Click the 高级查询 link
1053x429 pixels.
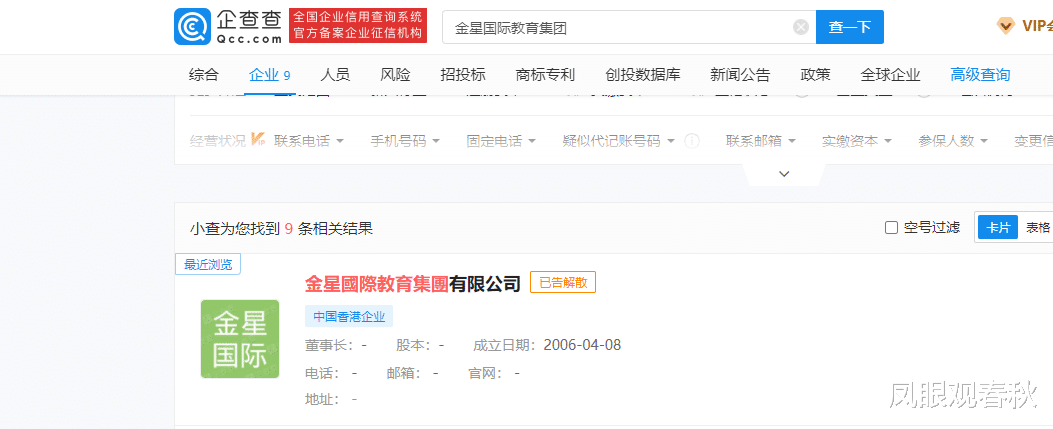[980, 75]
